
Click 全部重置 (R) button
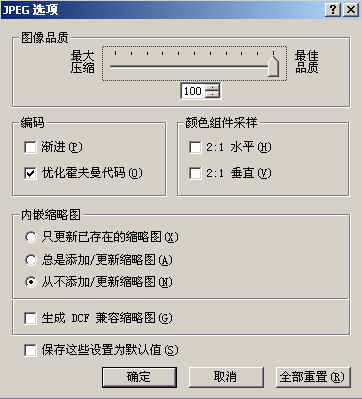(313, 377)
